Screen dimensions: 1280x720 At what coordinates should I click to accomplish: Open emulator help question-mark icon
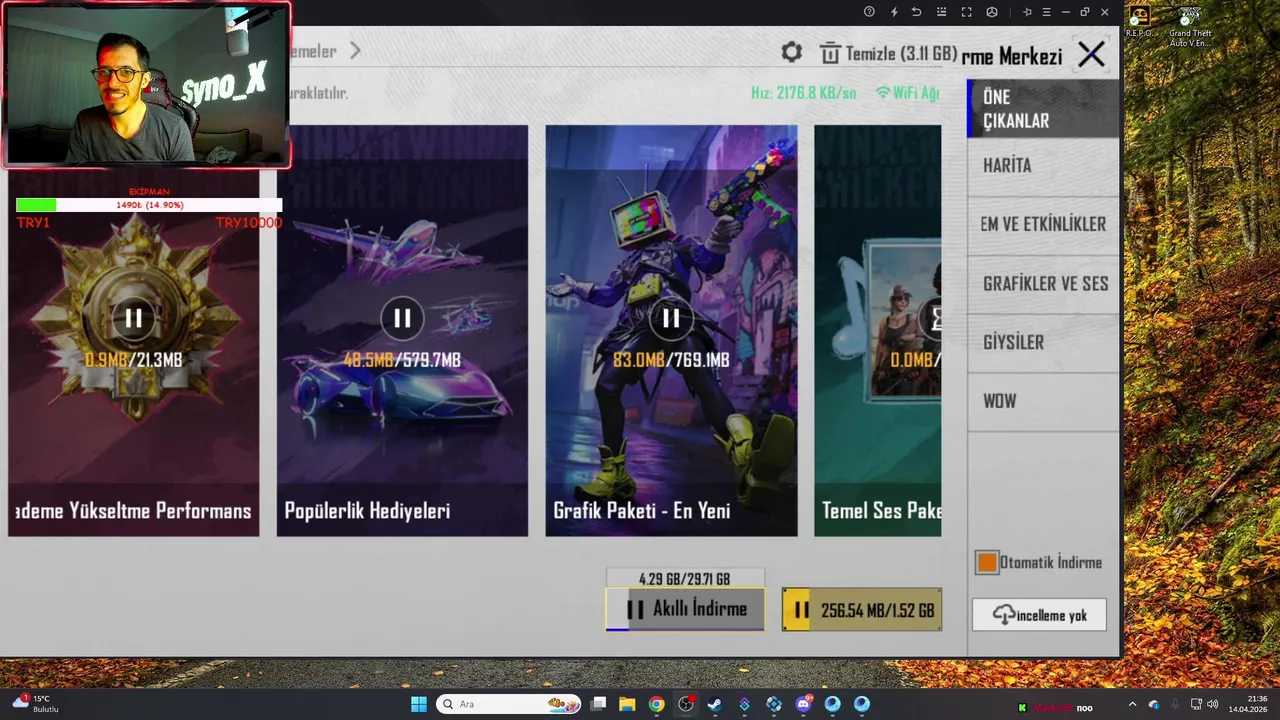click(x=869, y=12)
